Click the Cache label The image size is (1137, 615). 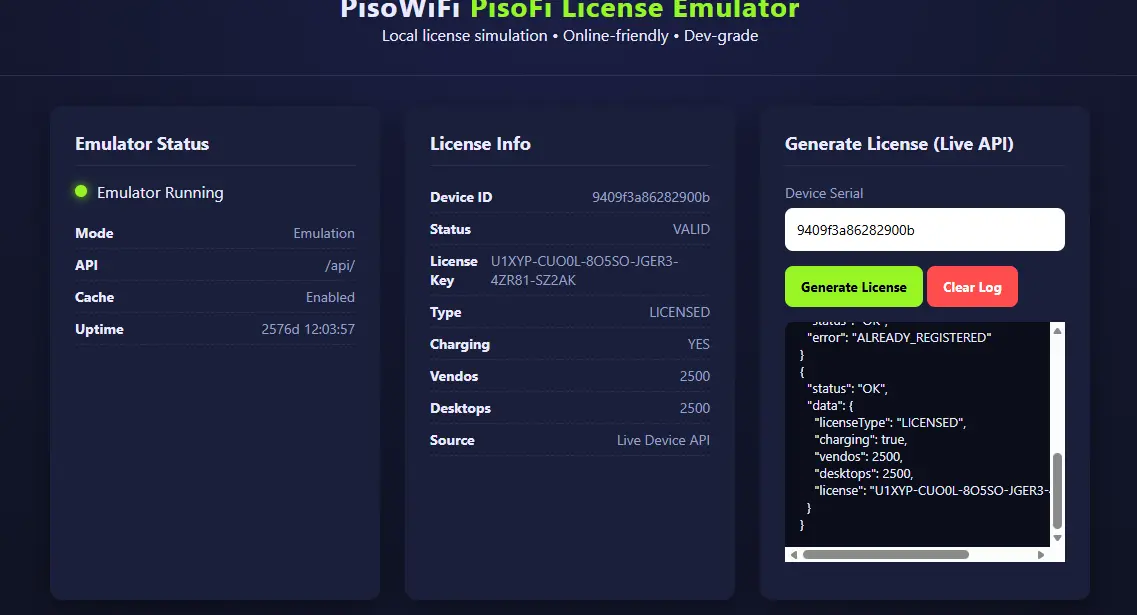point(94,297)
